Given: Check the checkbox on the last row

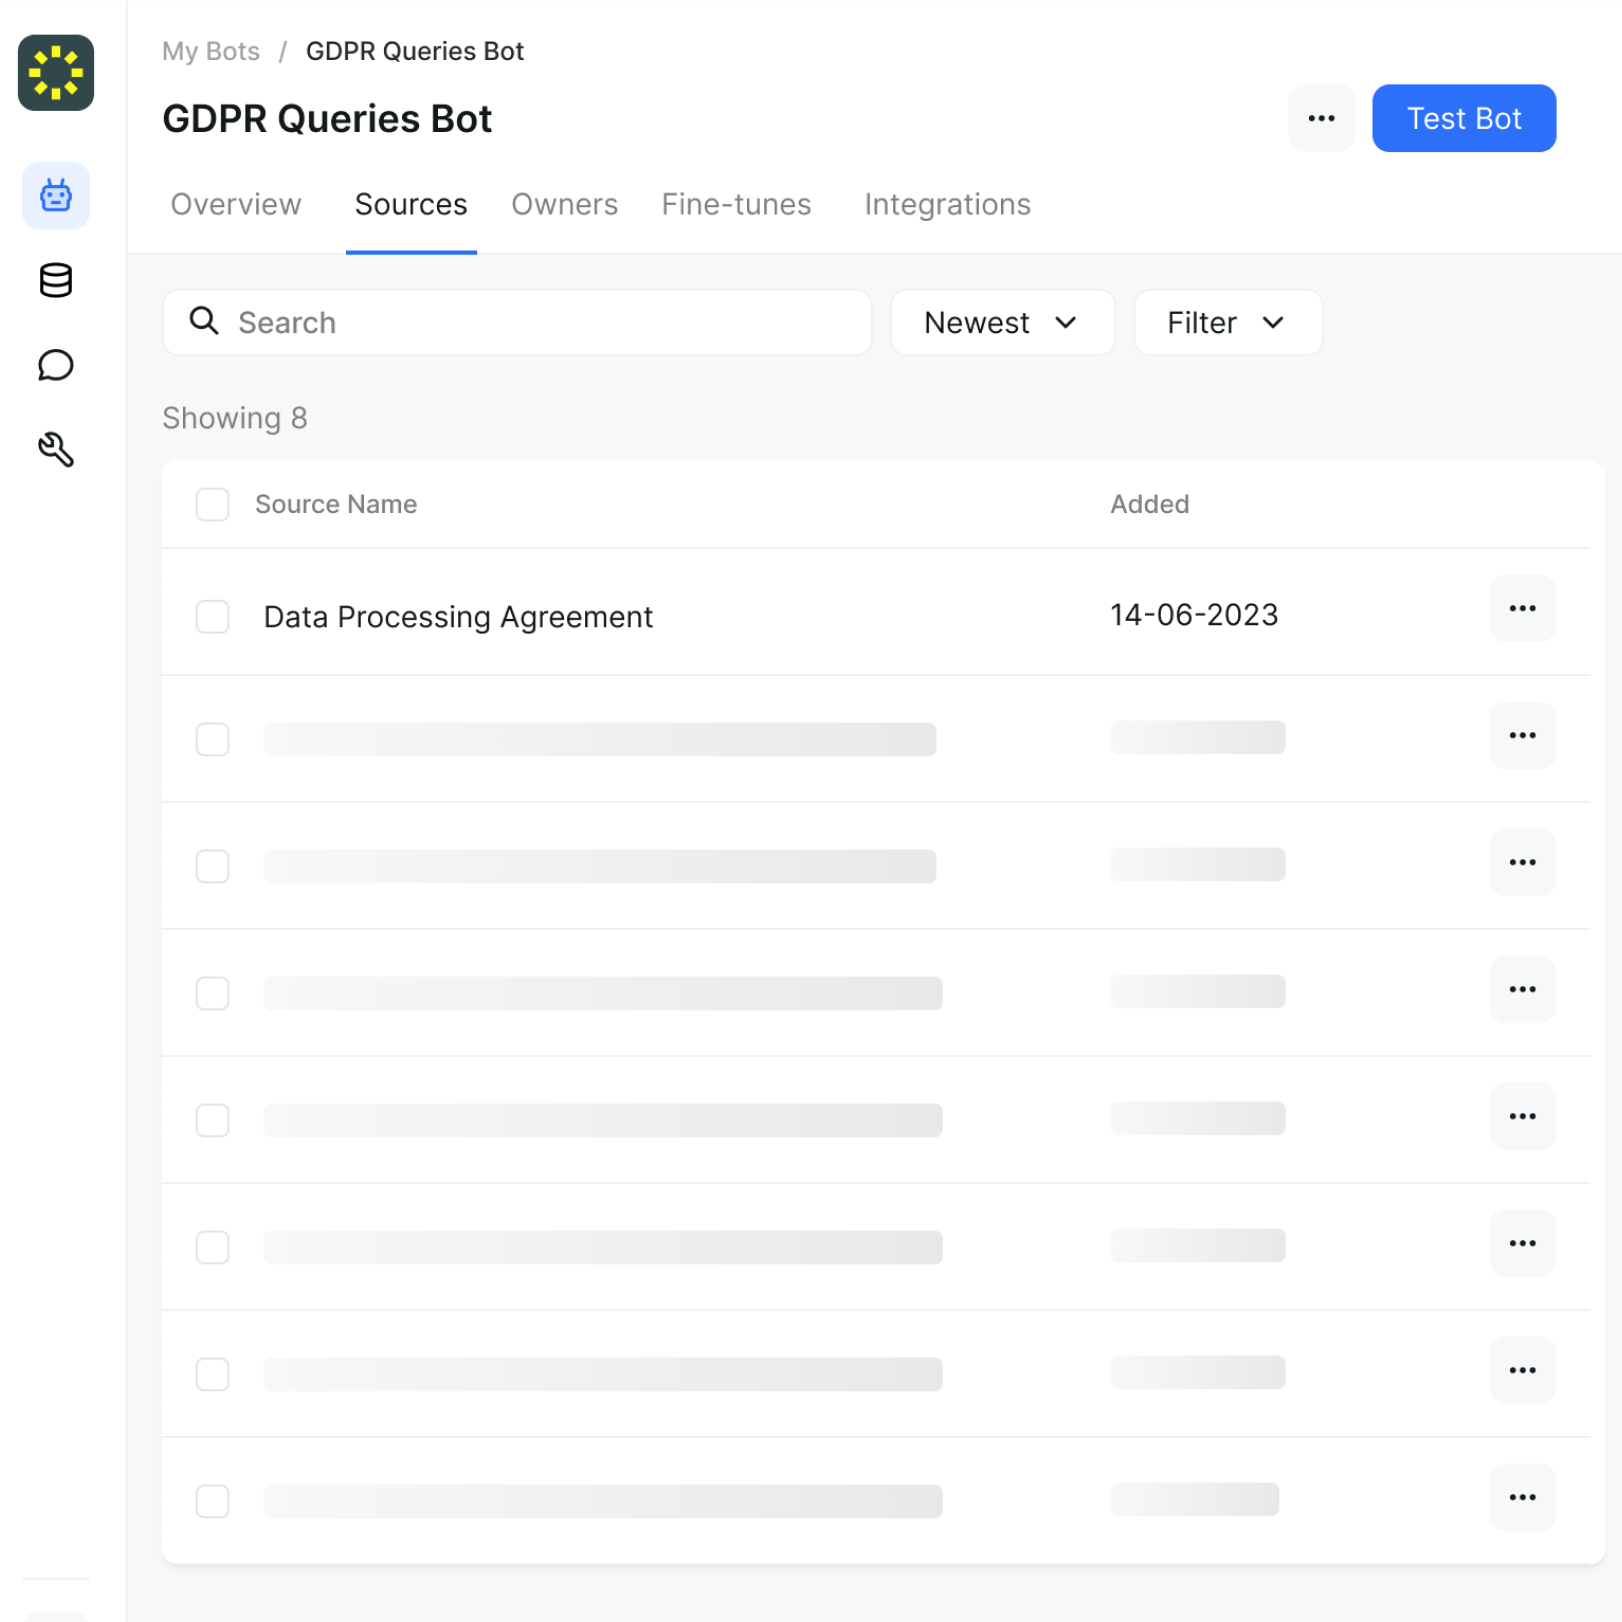Looking at the screenshot, I should click(x=213, y=1501).
